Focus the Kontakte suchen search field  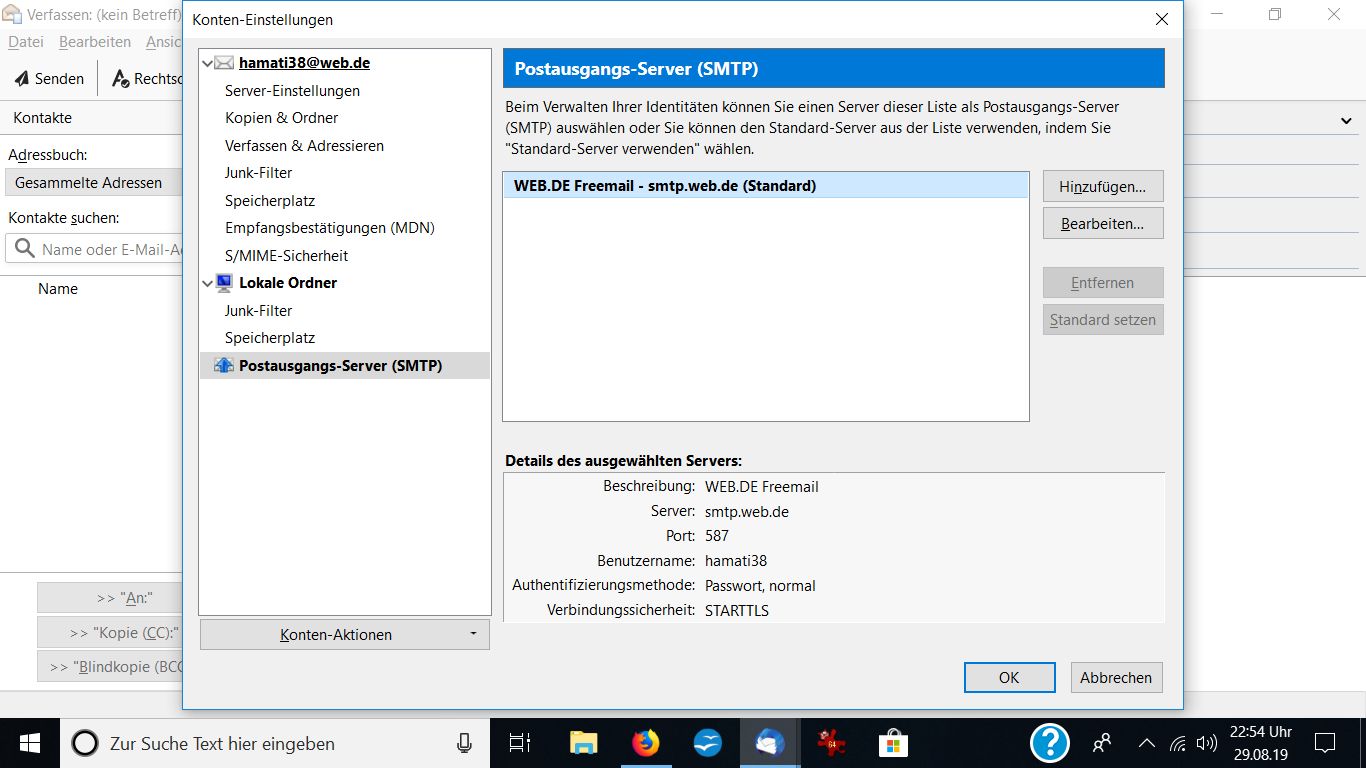point(95,250)
